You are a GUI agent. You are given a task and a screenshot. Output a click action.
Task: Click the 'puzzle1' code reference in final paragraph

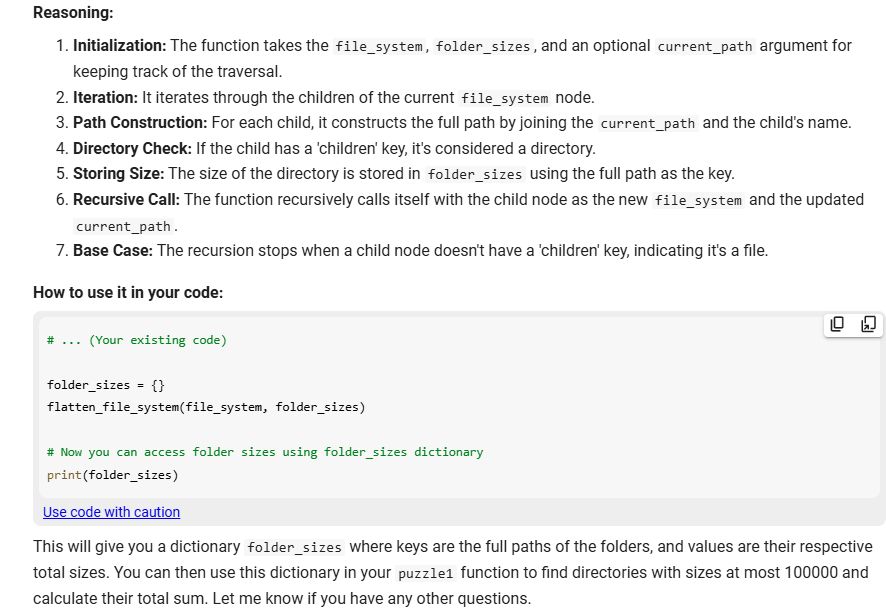(x=427, y=572)
